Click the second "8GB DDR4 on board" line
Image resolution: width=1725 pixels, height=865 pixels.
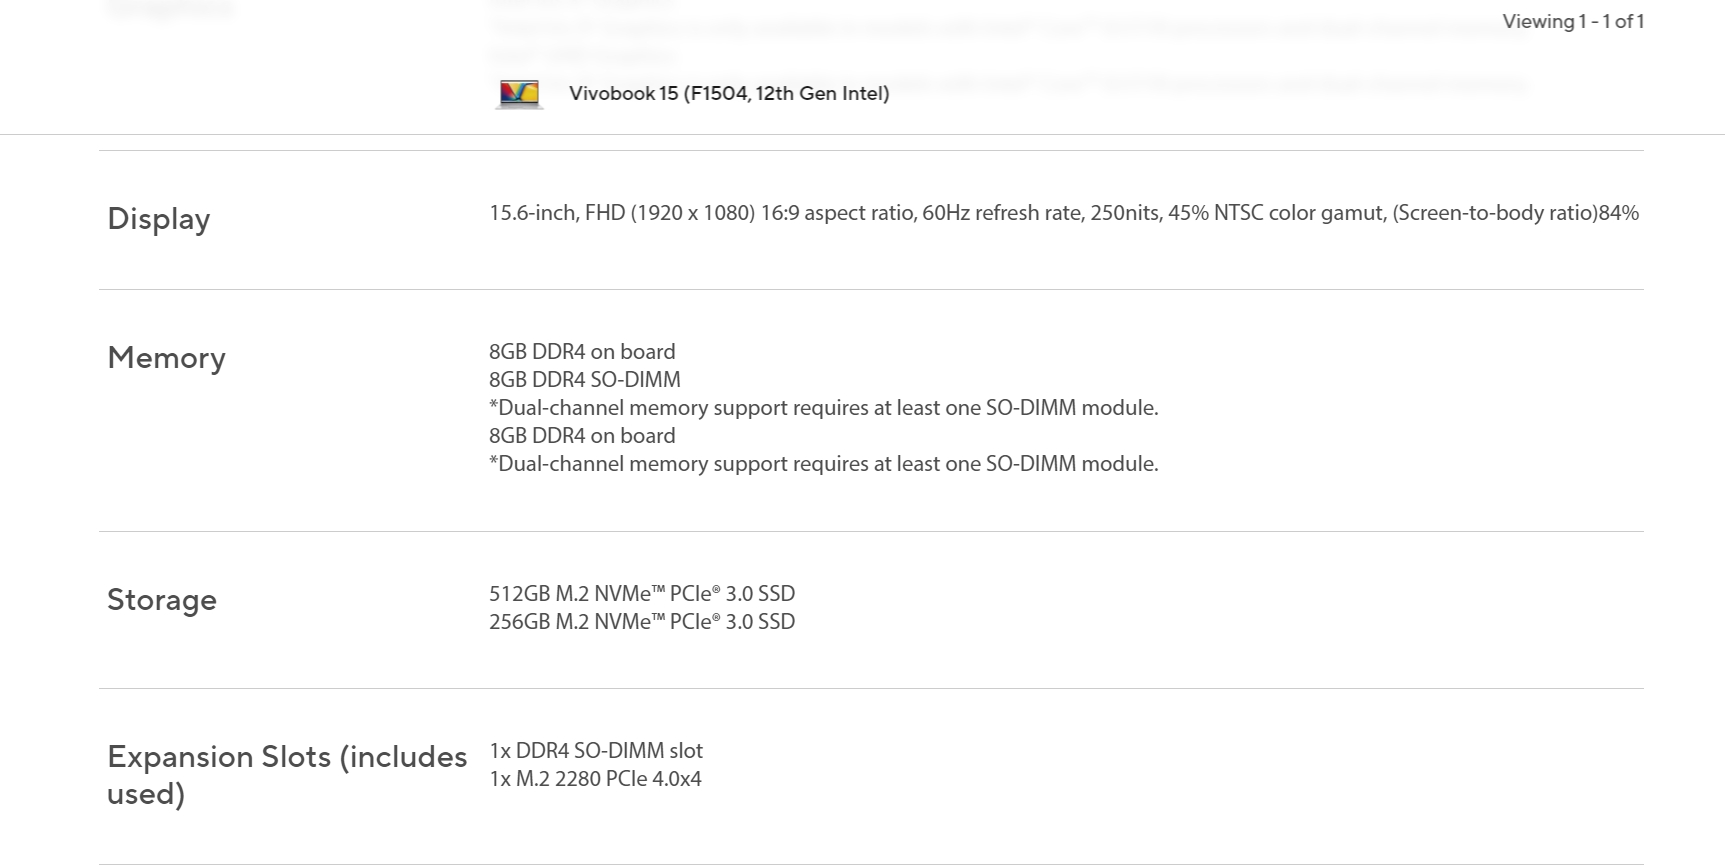pyautogui.click(x=582, y=436)
